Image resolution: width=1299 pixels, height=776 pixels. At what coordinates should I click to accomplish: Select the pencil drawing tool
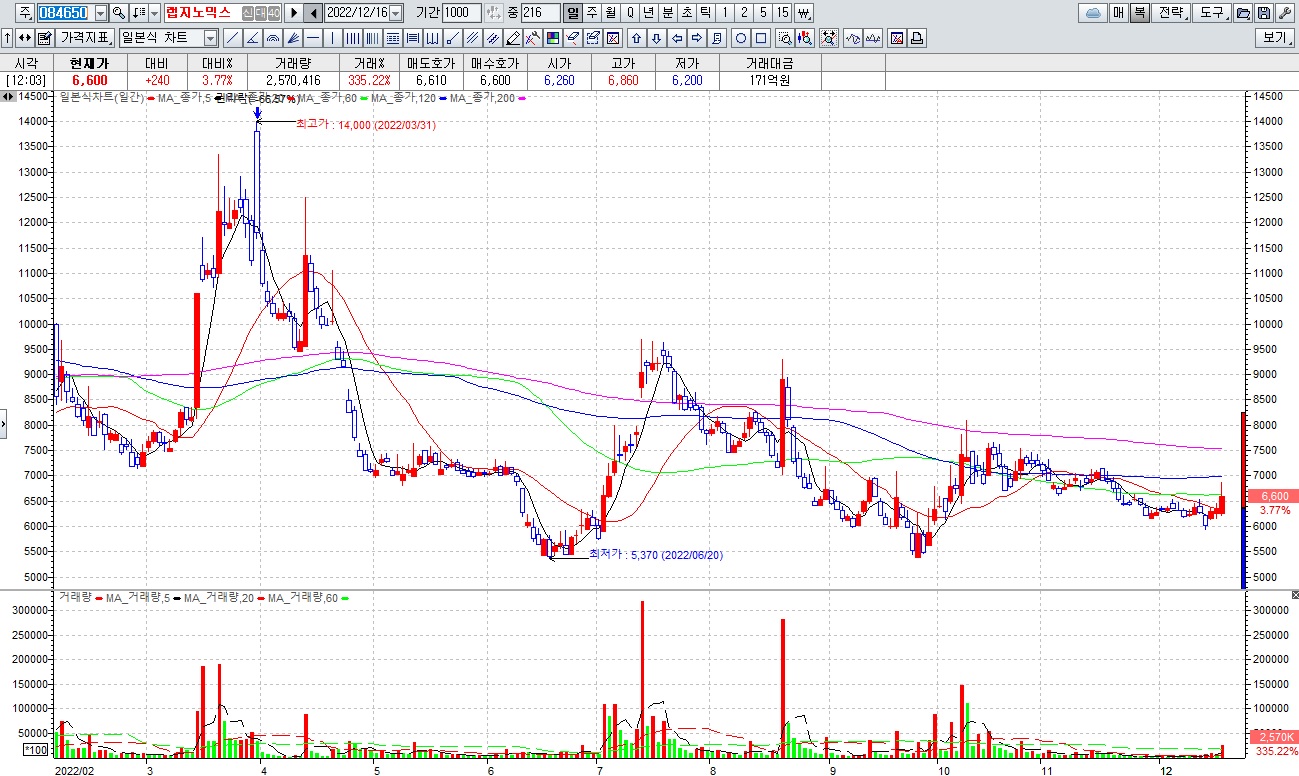512,38
